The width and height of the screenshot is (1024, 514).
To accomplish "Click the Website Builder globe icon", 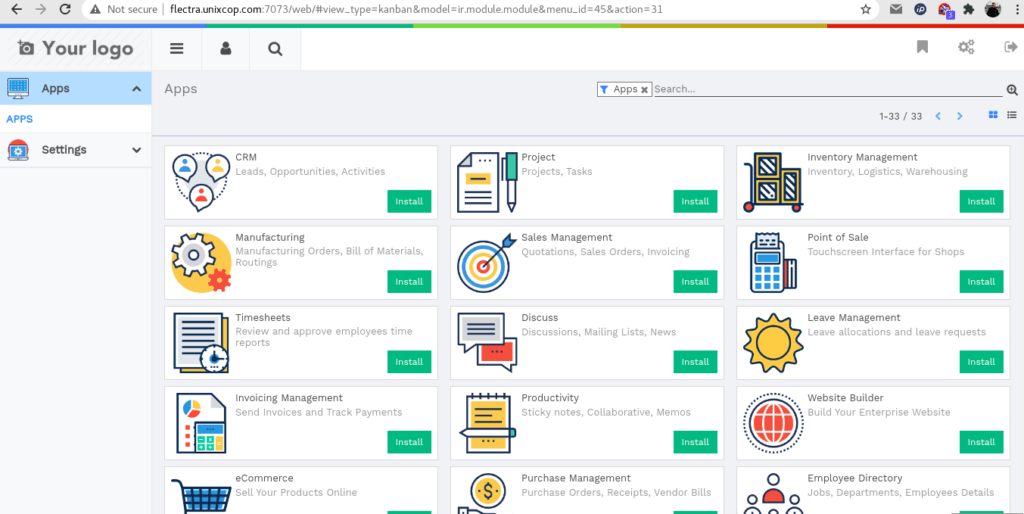I will 773,423.
